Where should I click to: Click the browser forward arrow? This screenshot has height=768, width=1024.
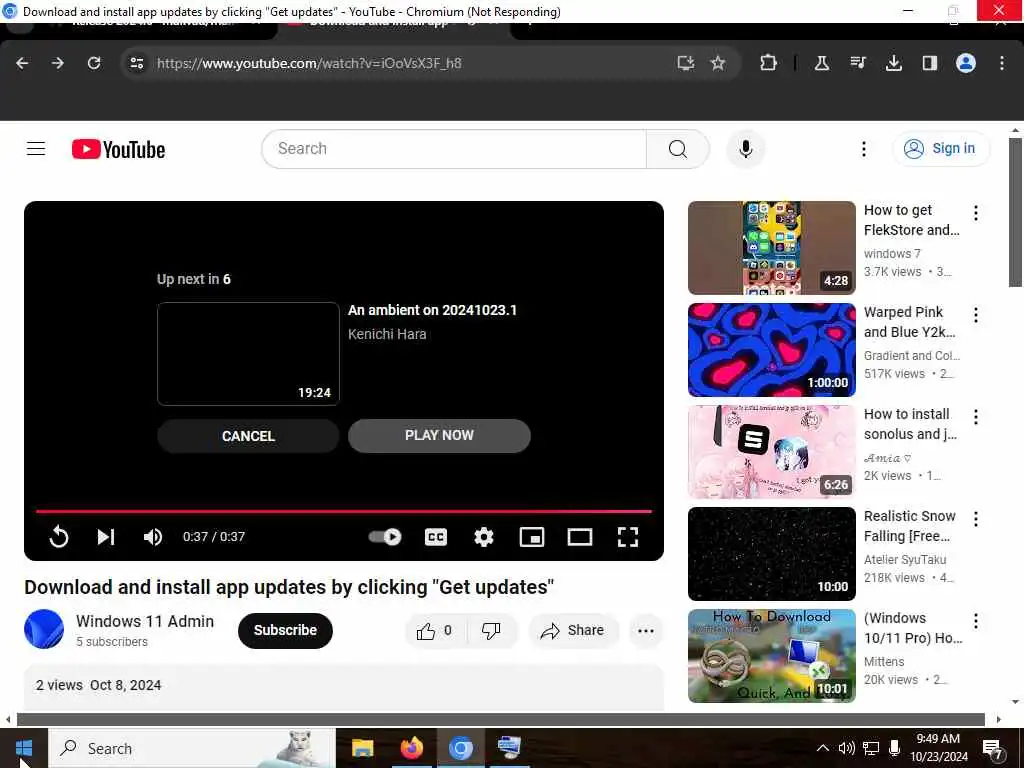coord(58,63)
